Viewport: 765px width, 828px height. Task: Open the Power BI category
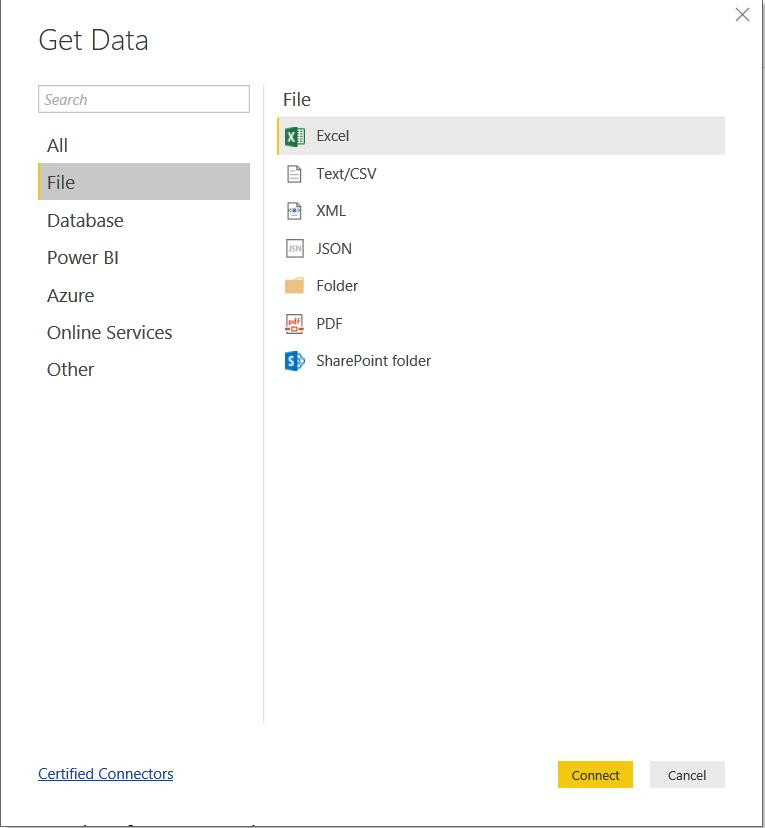[x=144, y=258]
